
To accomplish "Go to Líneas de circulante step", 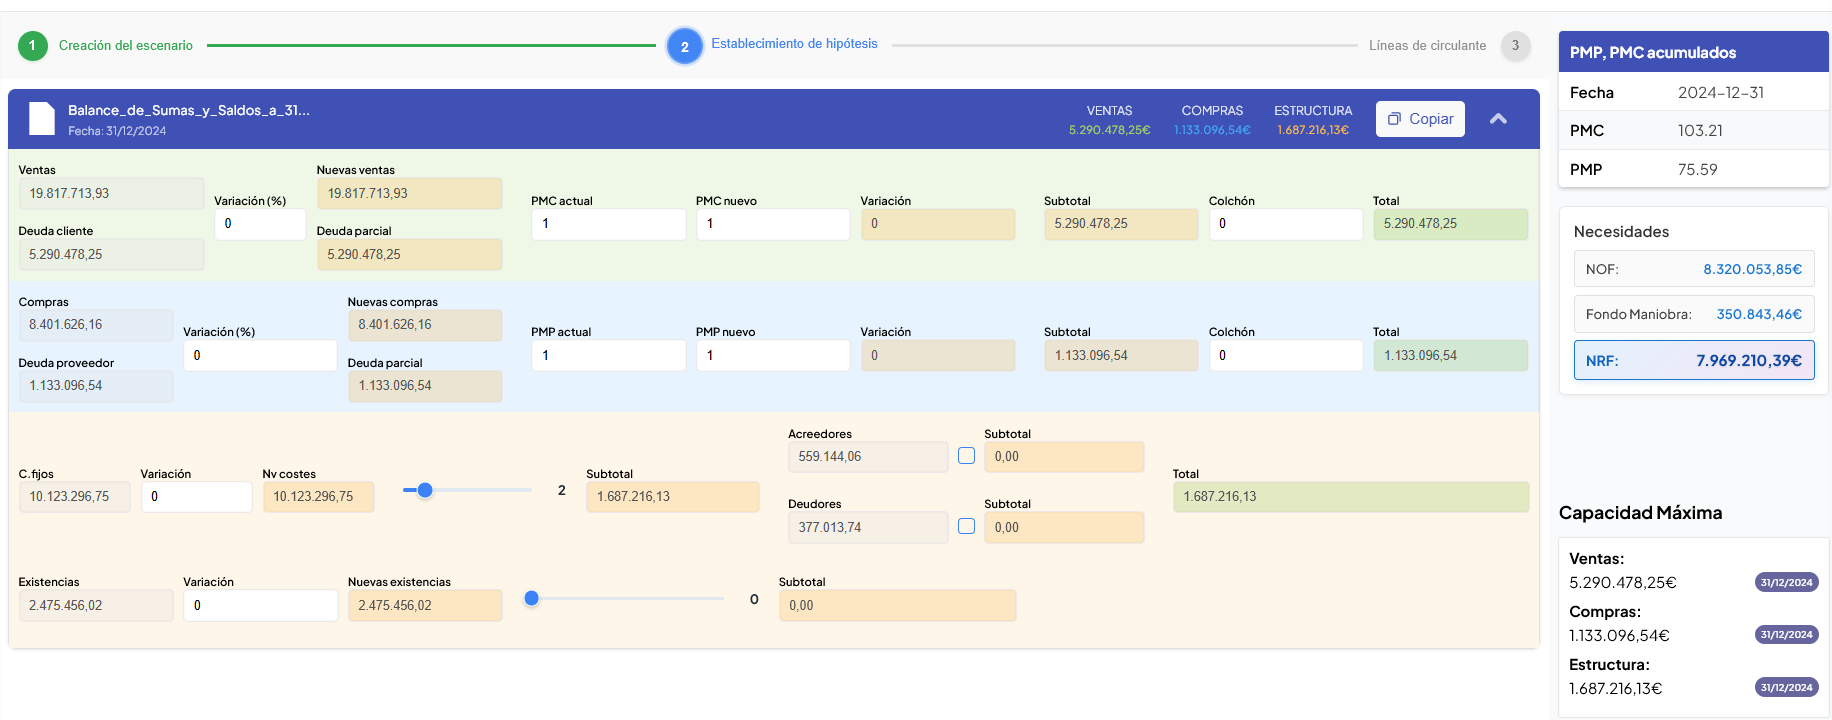I will (x=1427, y=46).
